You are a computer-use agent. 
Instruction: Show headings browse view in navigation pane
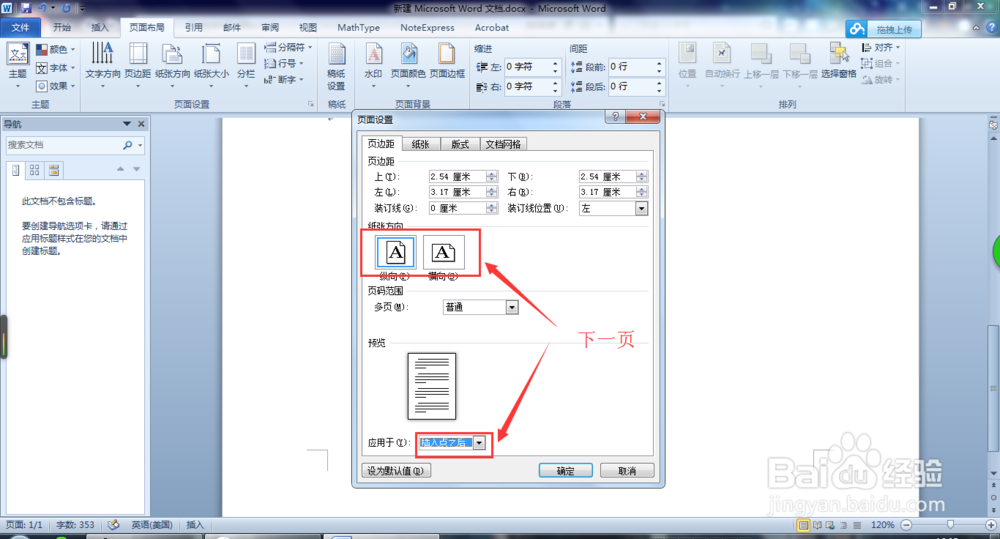pyautogui.click(x=16, y=170)
